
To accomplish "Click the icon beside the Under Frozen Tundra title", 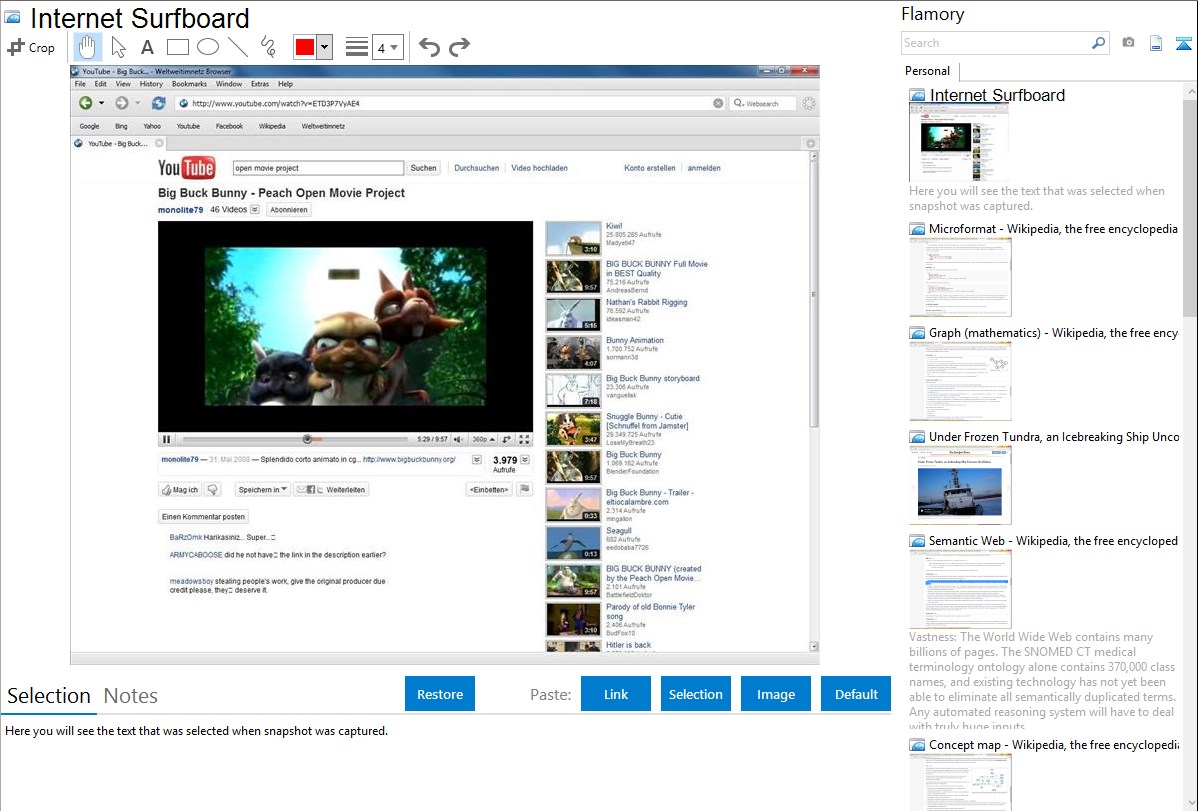I will [x=917, y=437].
